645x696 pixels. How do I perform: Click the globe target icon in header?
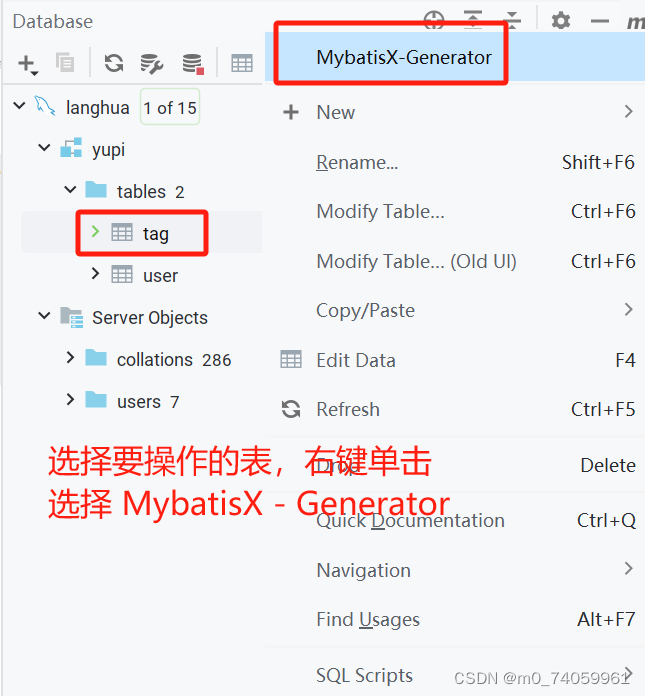pyautogui.click(x=434, y=20)
